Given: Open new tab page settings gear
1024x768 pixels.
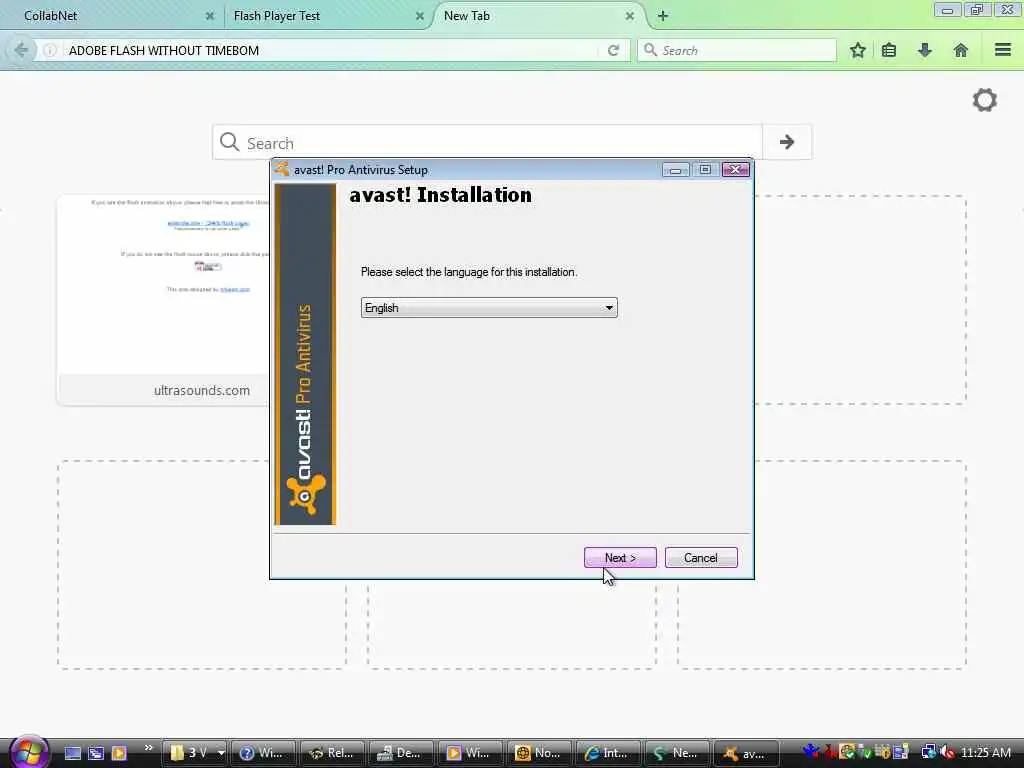Looking at the screenshot, I should pyautogui.click(x=985, y=100).
